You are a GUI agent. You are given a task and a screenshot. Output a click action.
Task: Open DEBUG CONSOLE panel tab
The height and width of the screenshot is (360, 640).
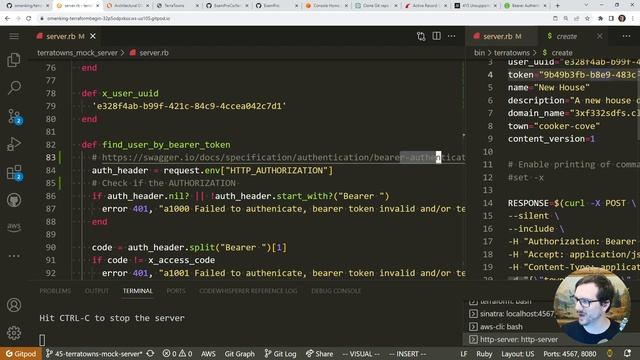tap(336, 291)
